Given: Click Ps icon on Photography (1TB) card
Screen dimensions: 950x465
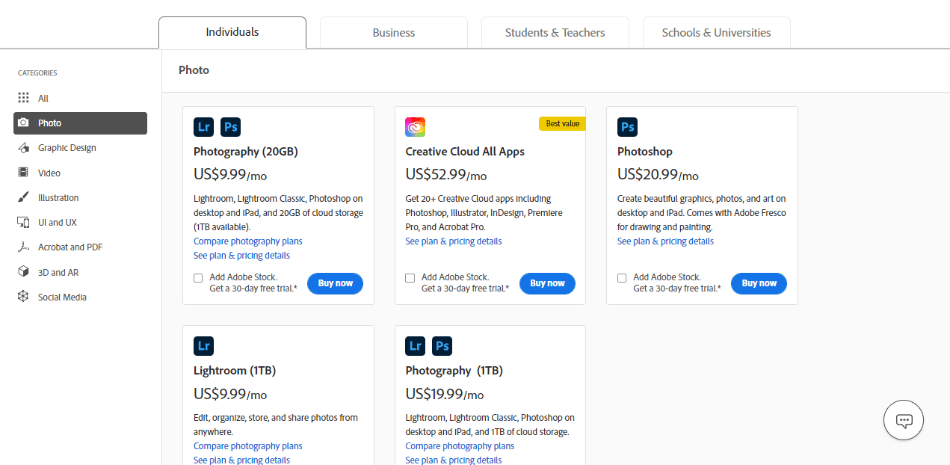Looking at the screenshot, I should 442,346.
